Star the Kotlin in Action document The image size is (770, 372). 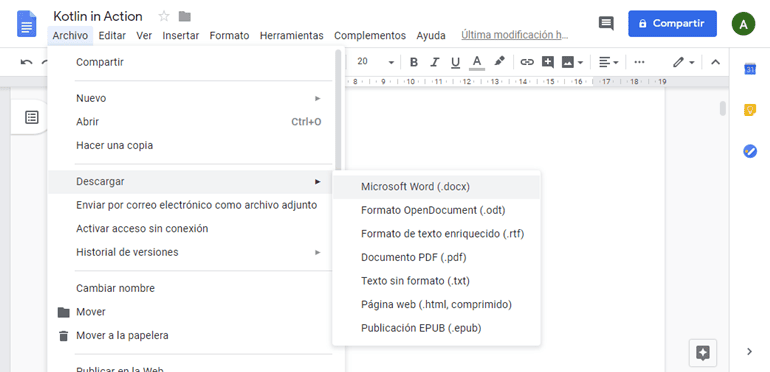tap(164, 17)
